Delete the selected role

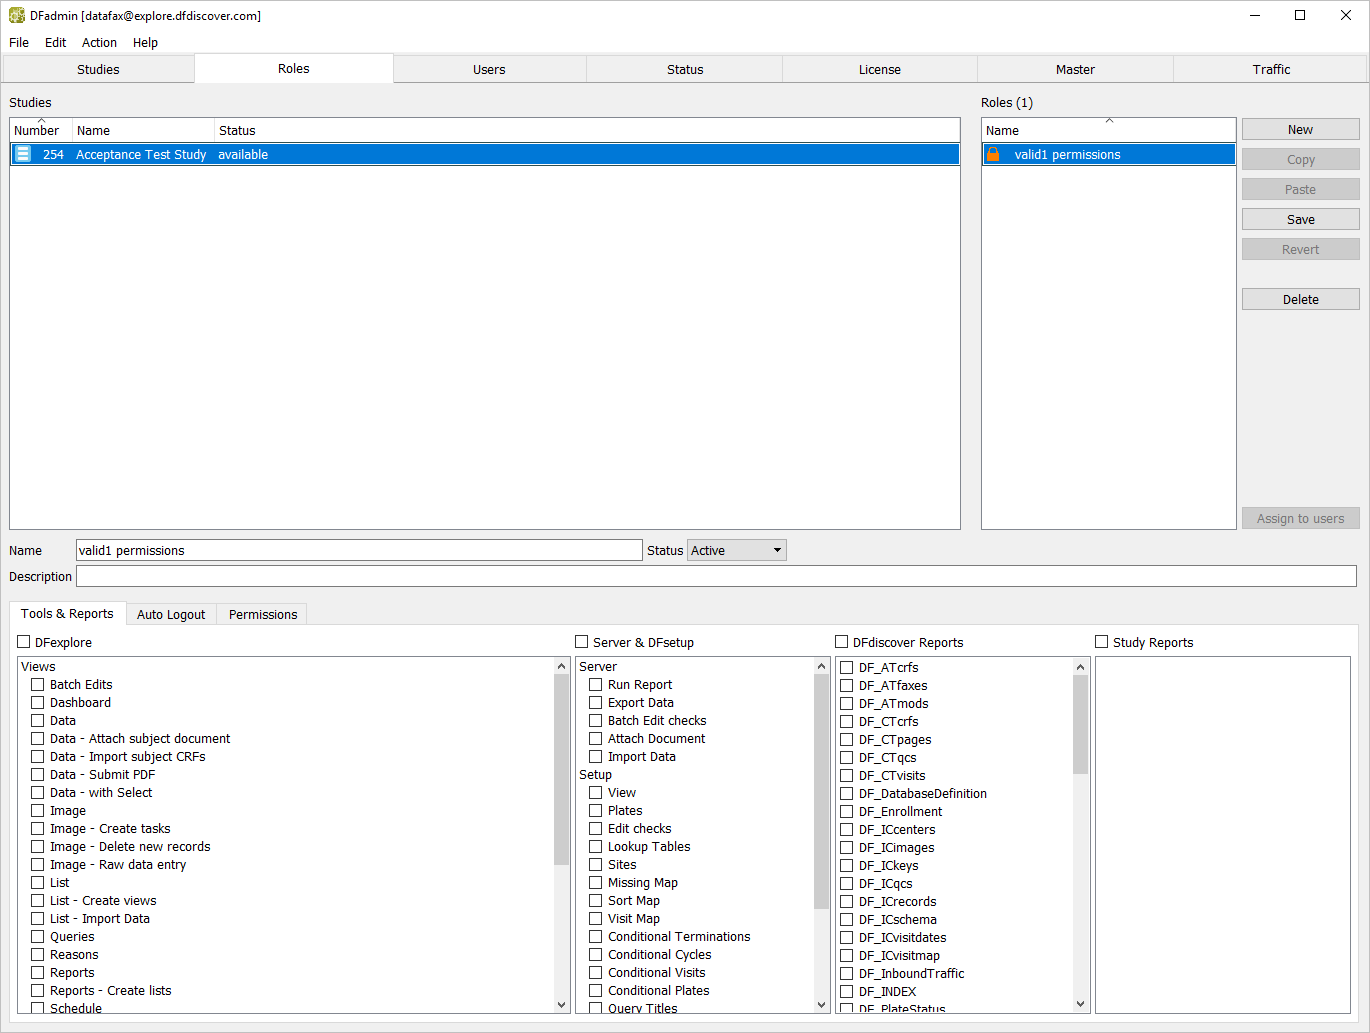click(x=1300, y=300)
